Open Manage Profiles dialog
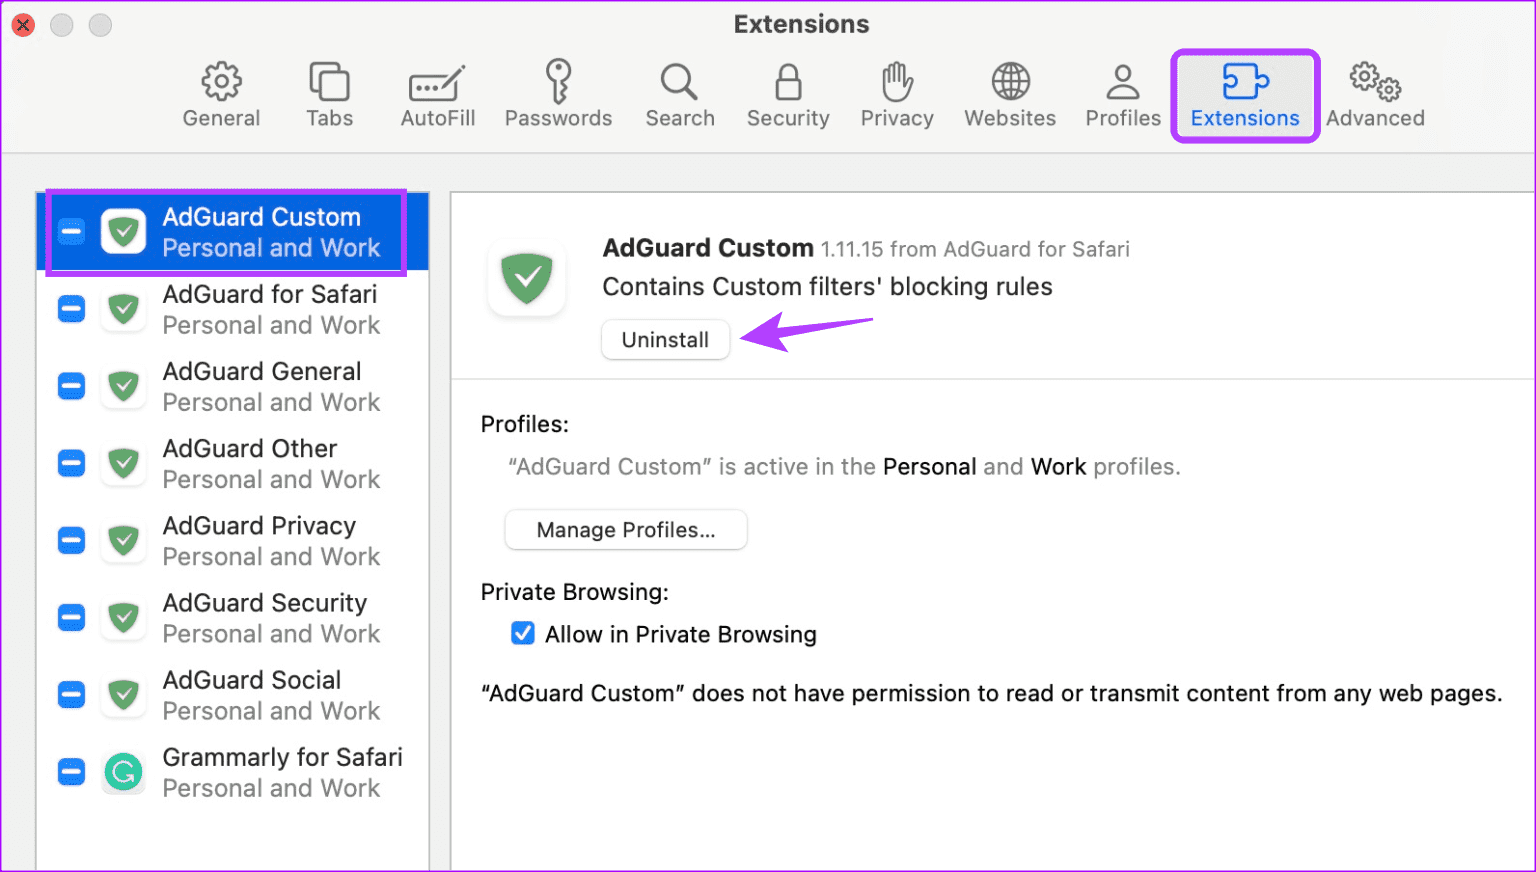The height and width of the screenshot is (872, 1536). coord(626,529)
